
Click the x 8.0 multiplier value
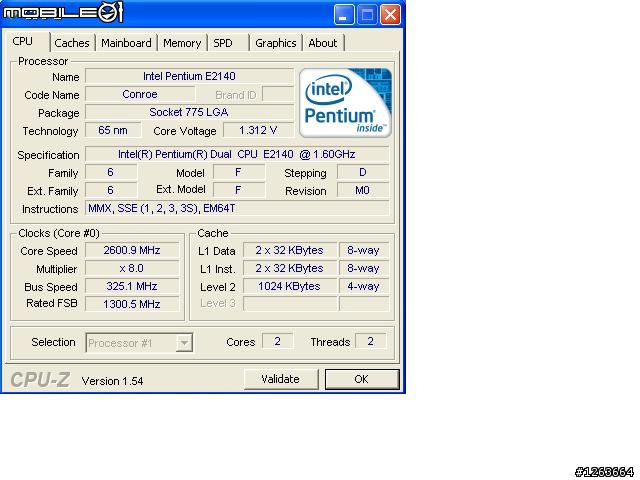(x=132, y=268)
